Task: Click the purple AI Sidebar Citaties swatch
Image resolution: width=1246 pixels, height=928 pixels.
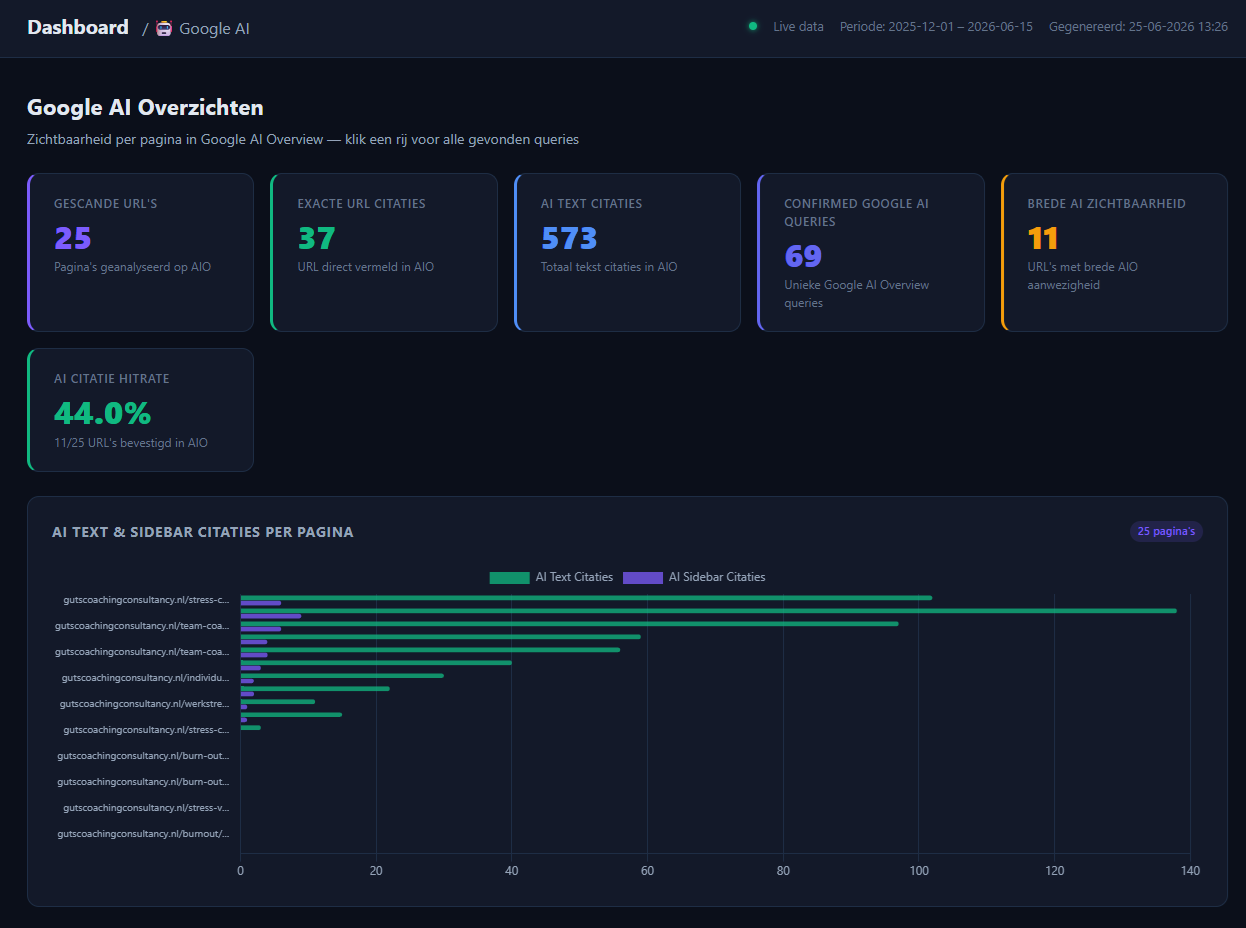Action: pos(642,577)
